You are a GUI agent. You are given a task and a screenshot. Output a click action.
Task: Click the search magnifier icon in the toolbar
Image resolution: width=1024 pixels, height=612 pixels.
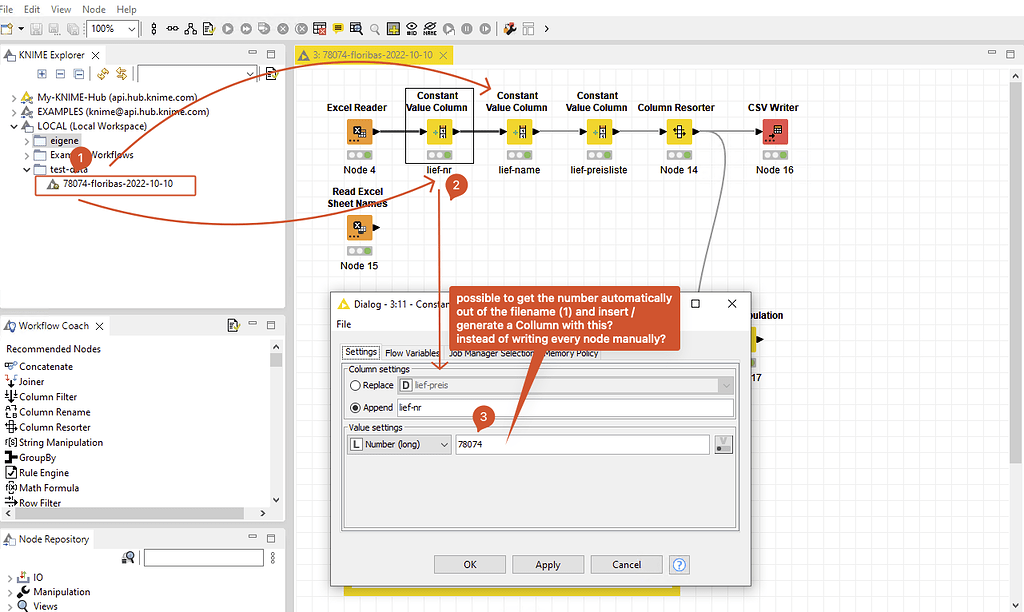coord(375,28)
